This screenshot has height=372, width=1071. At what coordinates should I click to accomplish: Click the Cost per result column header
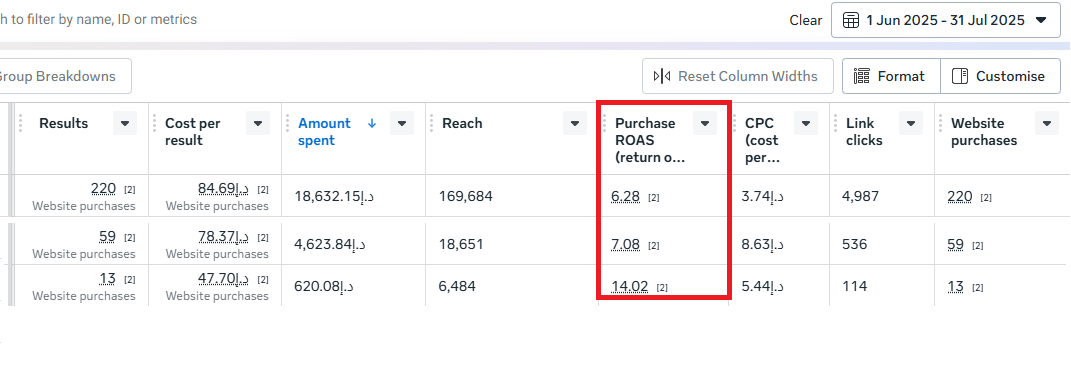coord(193,132)
